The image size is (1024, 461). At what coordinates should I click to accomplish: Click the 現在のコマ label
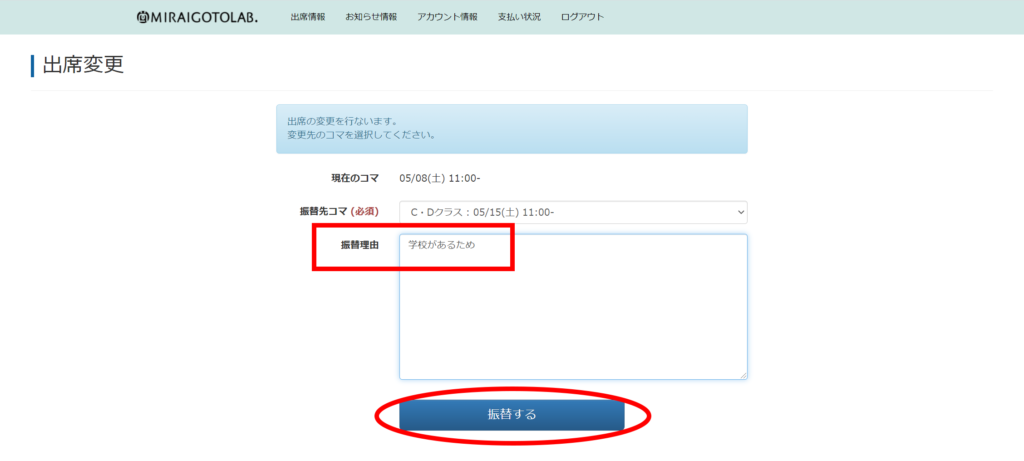click(x=355, y=178)
